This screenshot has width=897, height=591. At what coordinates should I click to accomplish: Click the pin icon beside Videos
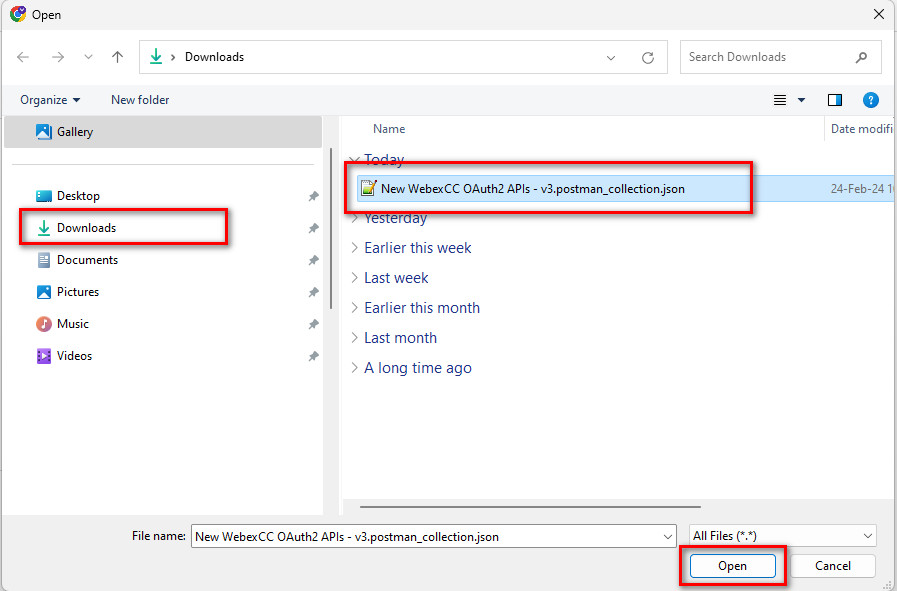(x=313, y=356)
